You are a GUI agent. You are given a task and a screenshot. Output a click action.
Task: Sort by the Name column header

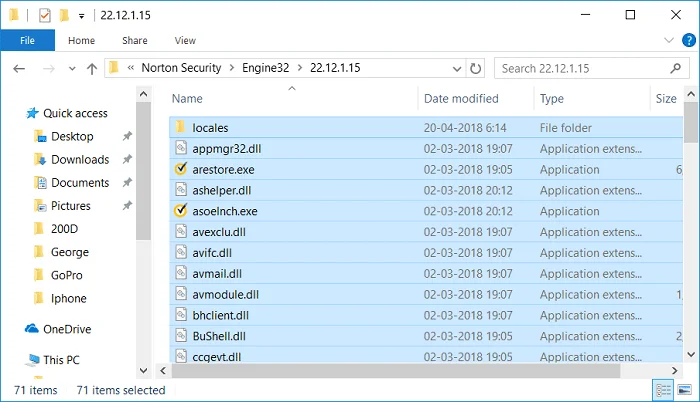pyautogui.click(x=187, y=99)
